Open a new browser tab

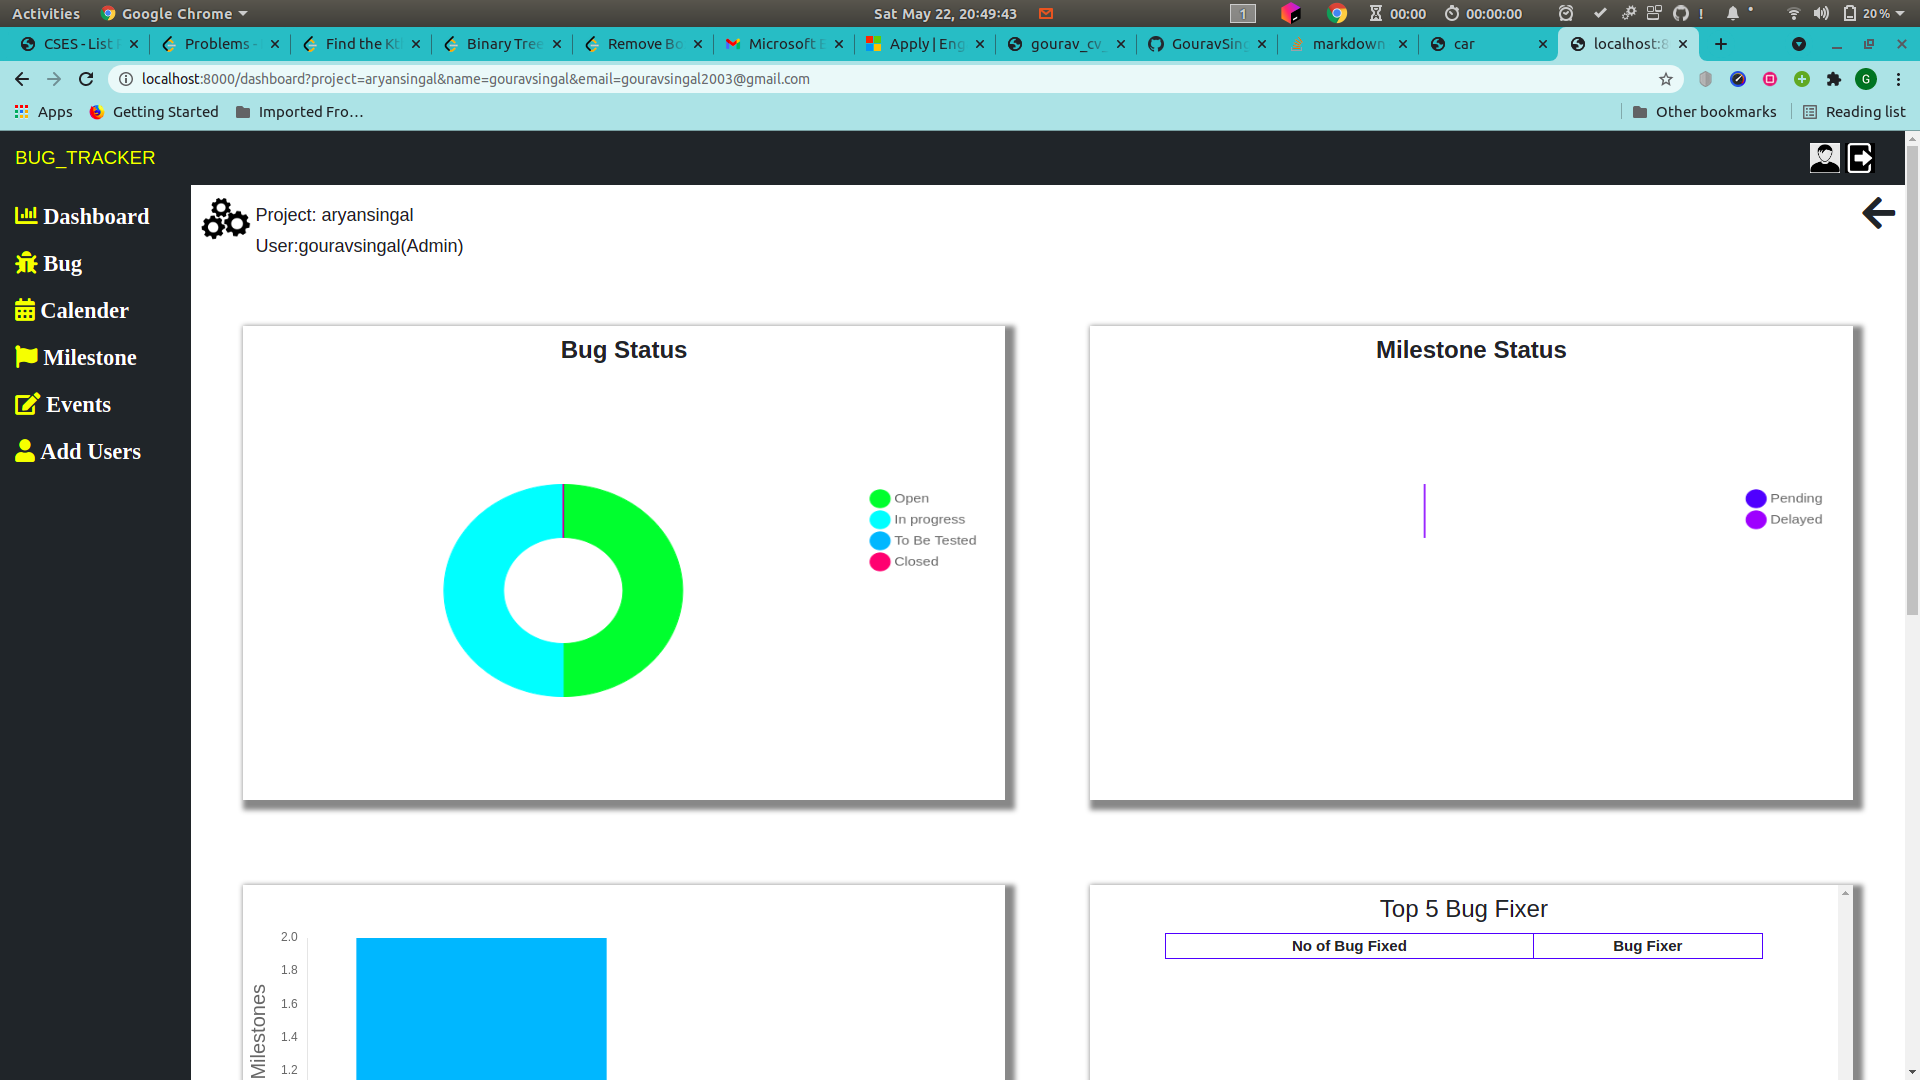pyautogui.click(x=1720, y=44)
